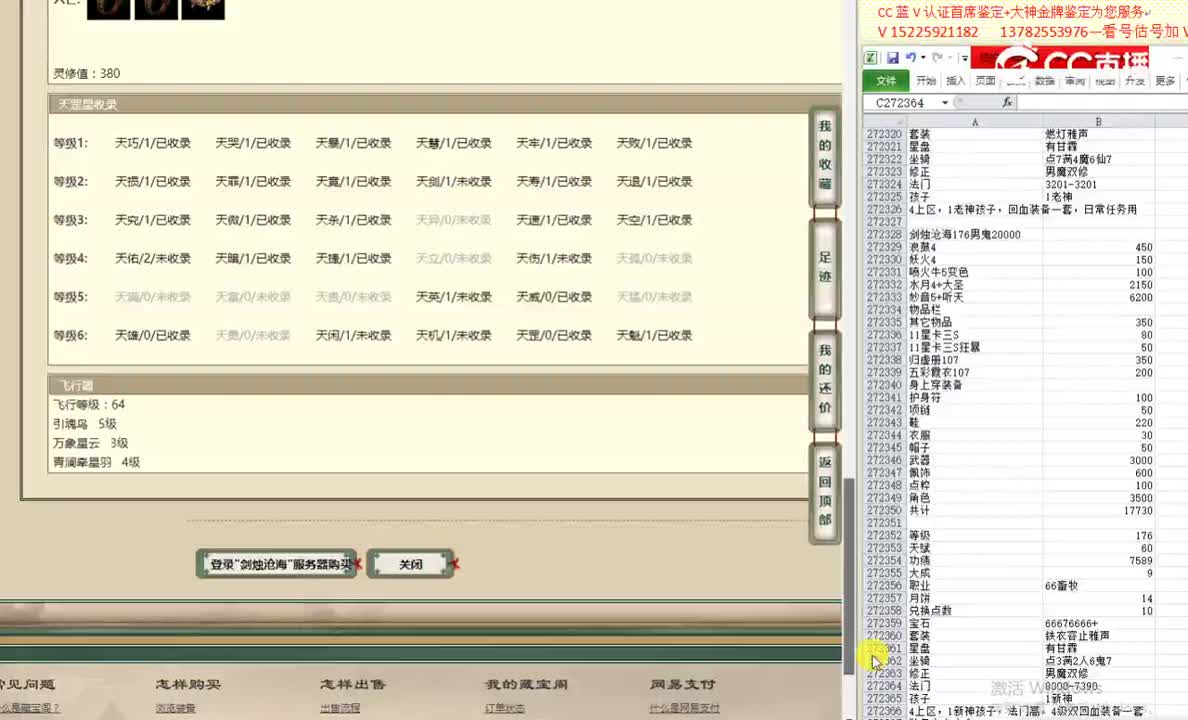
Task: Save the Excel workbook via floppy icon
Action: pyautogui.click(x=893, y=58)
